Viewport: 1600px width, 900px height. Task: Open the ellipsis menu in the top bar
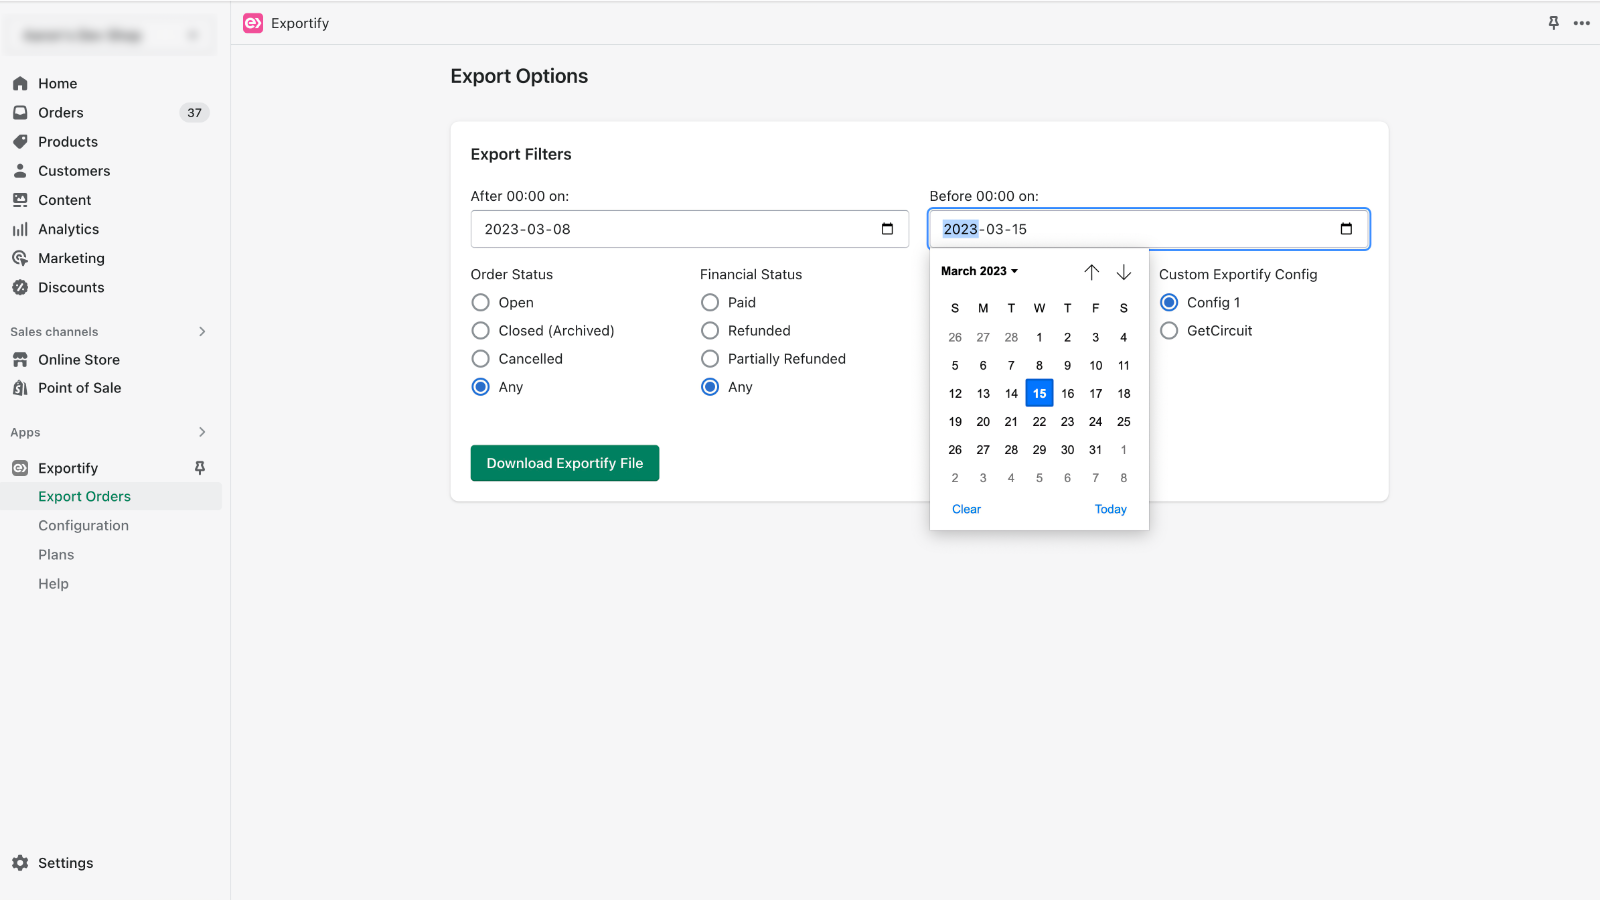point(1581,23)
